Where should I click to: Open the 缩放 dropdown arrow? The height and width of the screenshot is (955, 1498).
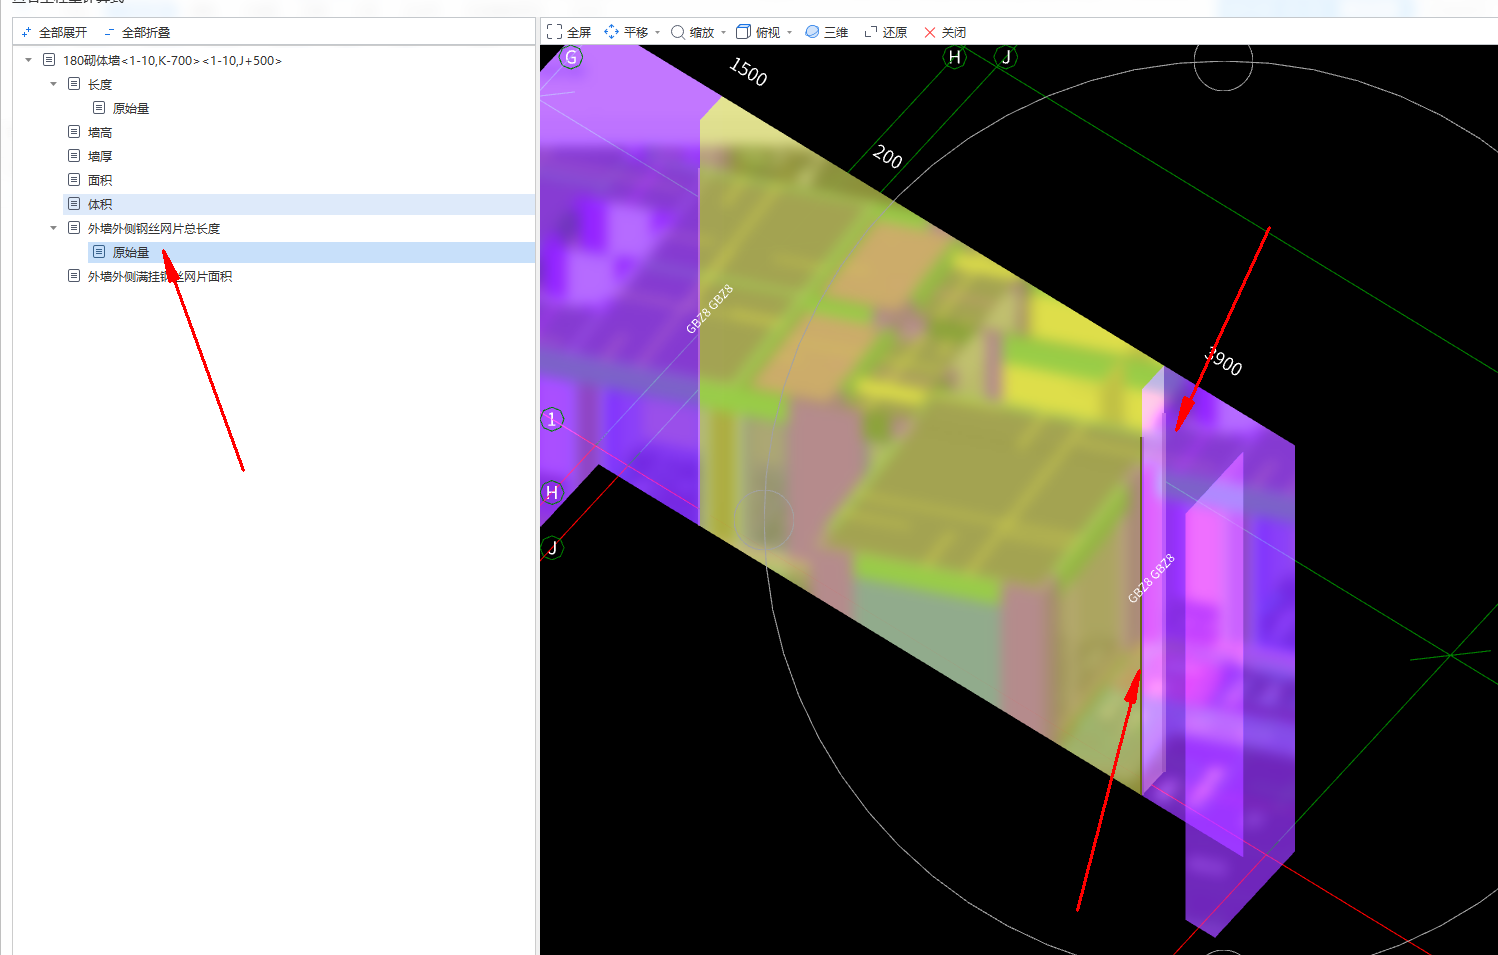[x=723, y=33]
